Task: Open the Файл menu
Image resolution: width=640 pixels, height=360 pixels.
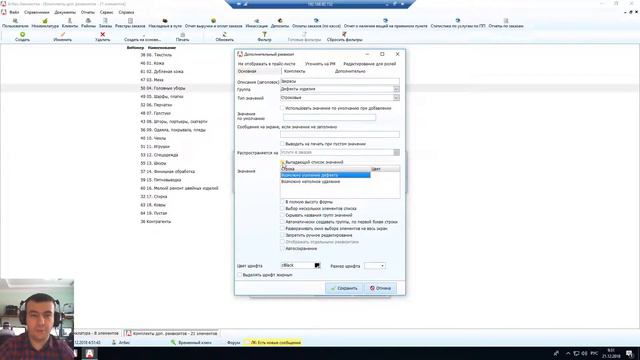Action: click(x=14, y=12)
